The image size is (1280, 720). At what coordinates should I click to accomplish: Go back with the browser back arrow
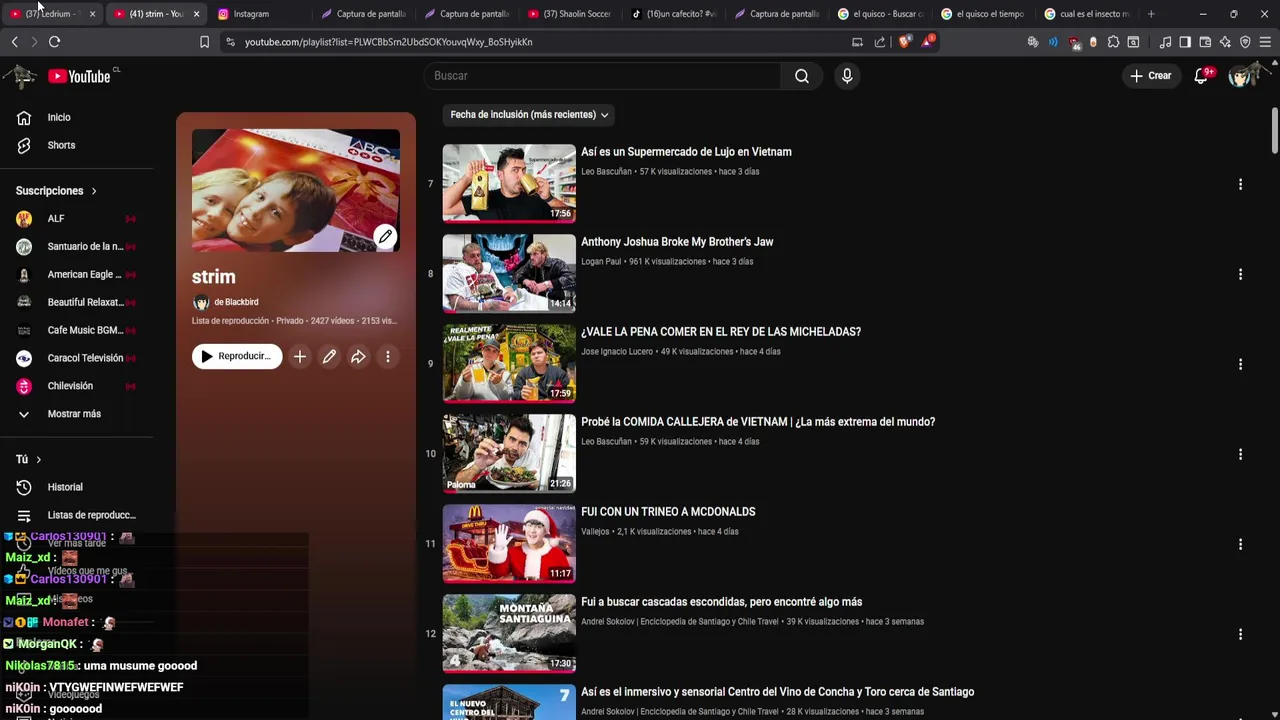coord(14,42)
